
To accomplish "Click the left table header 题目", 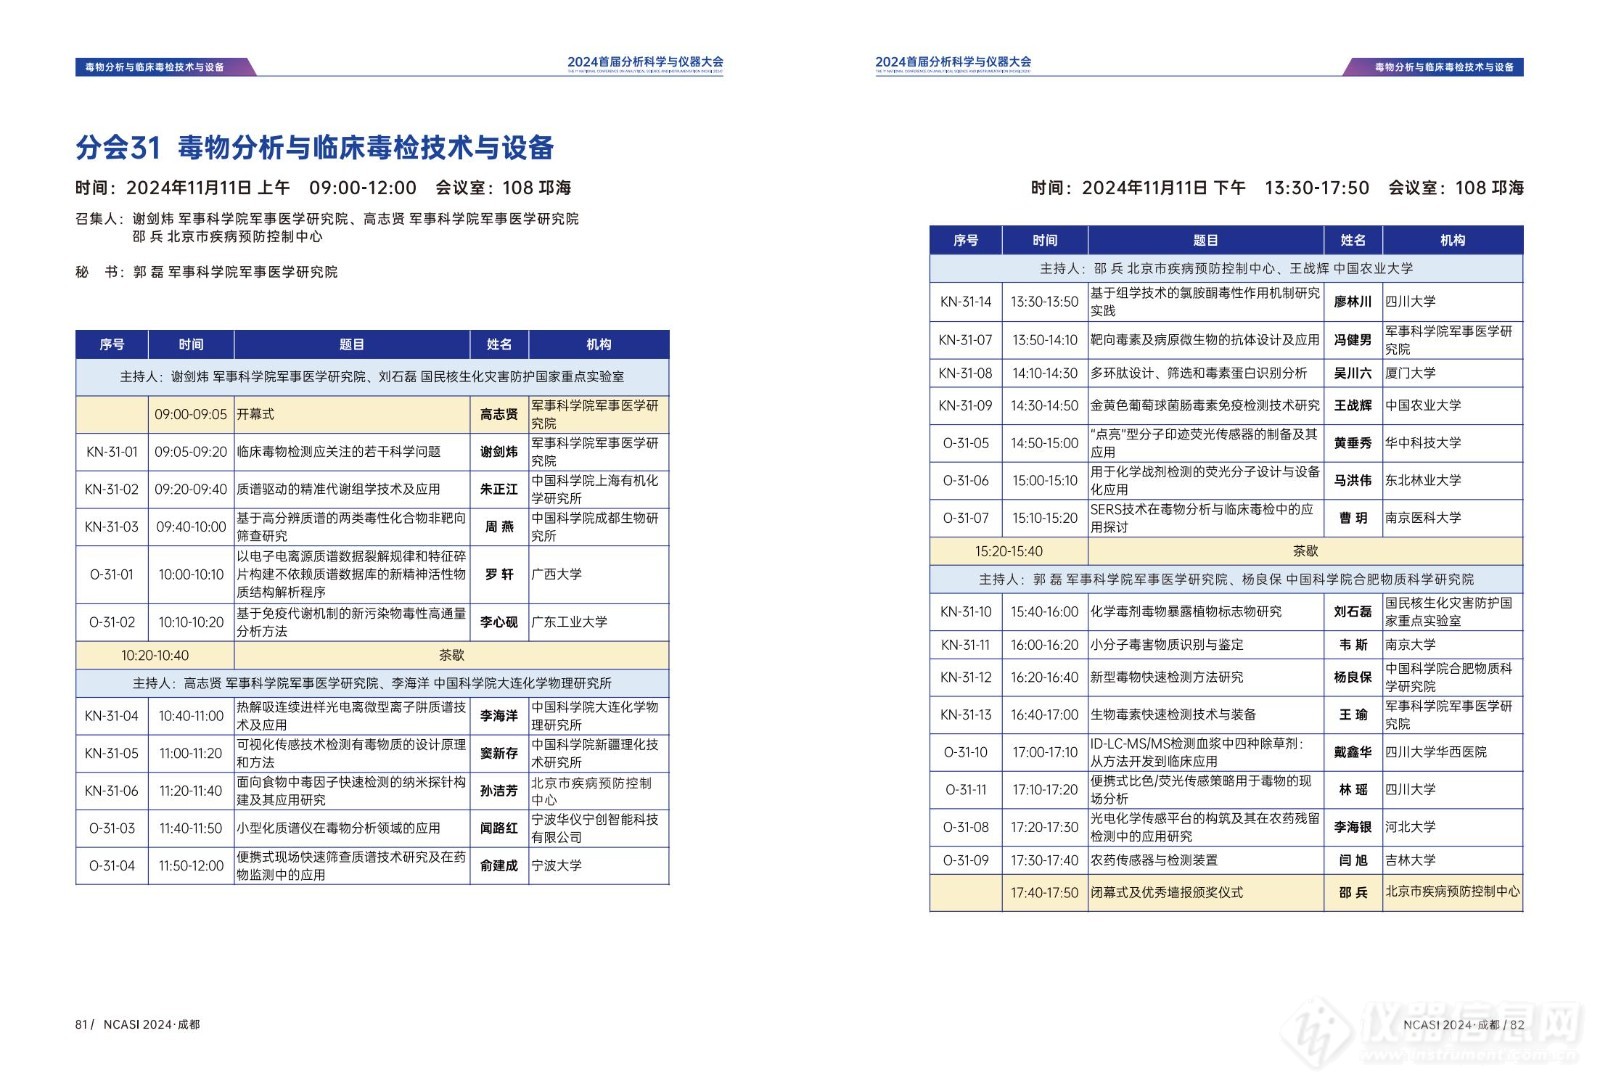I will coord(352,345).
